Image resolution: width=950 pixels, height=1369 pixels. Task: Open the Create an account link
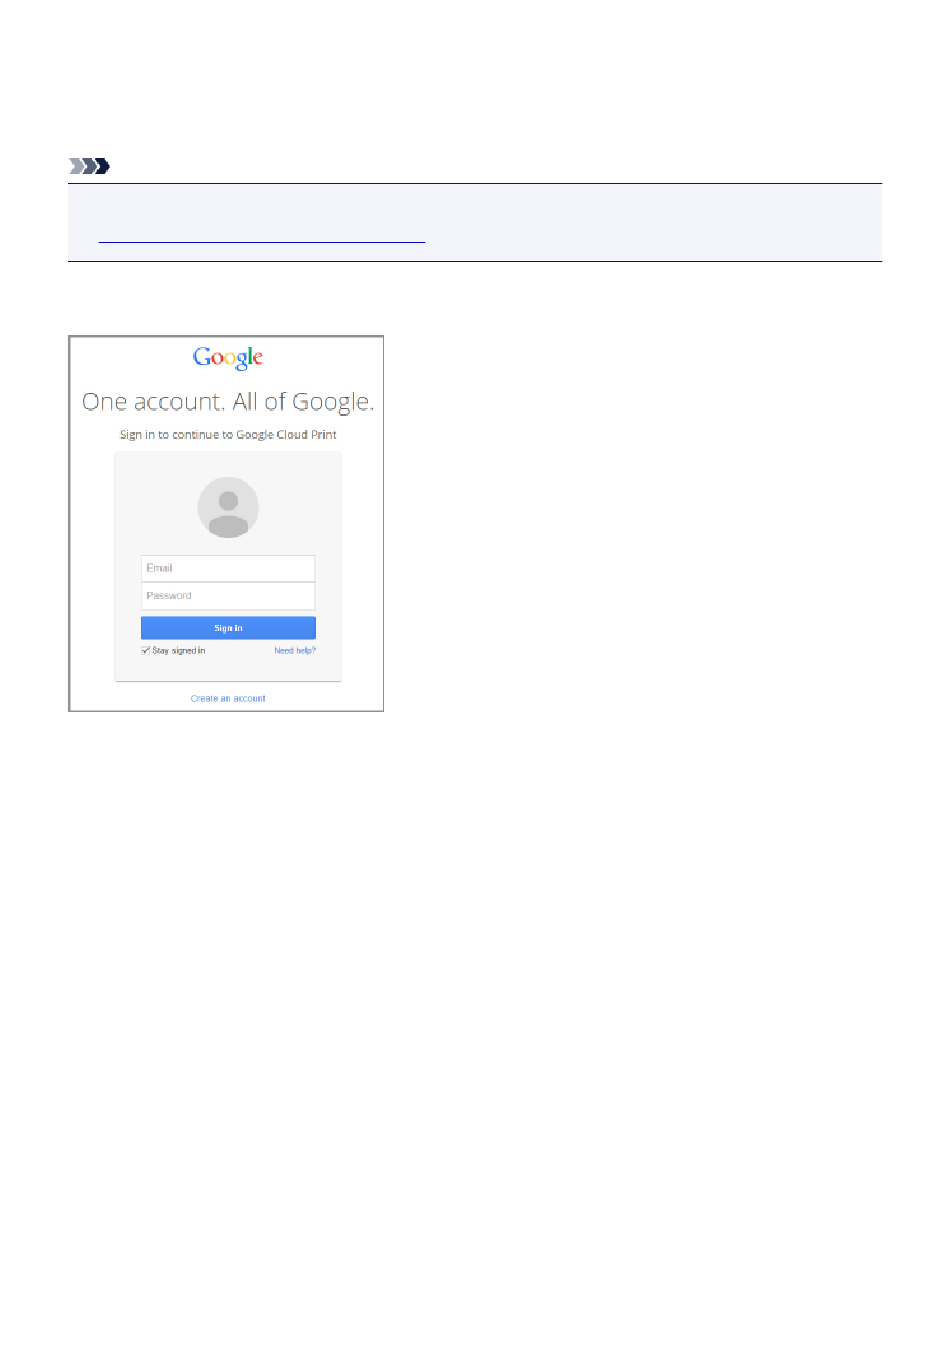[x=228, y=699]
